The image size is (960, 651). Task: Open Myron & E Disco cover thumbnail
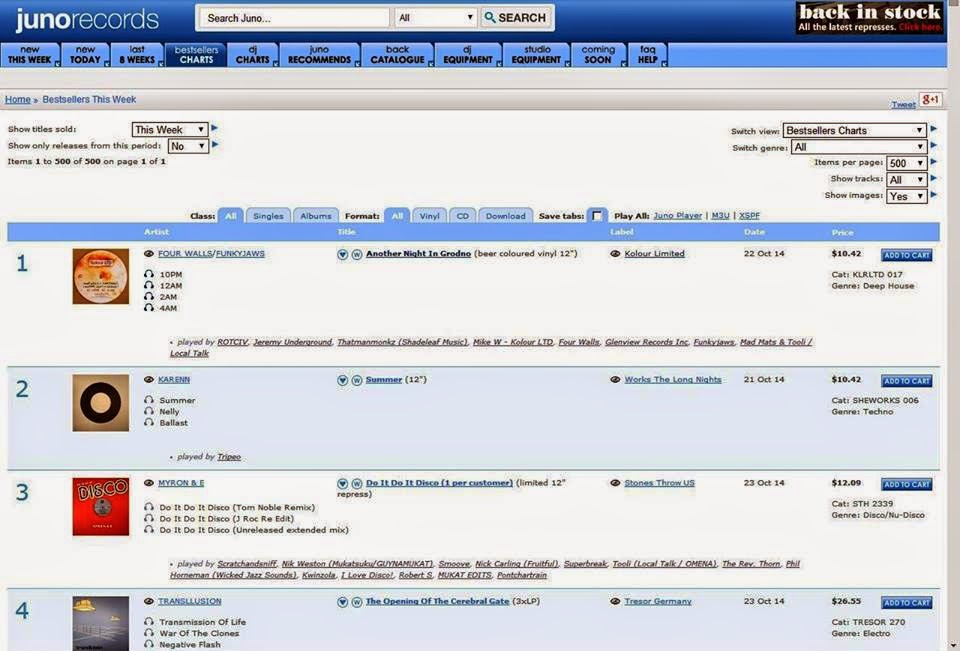click(100, 506)
